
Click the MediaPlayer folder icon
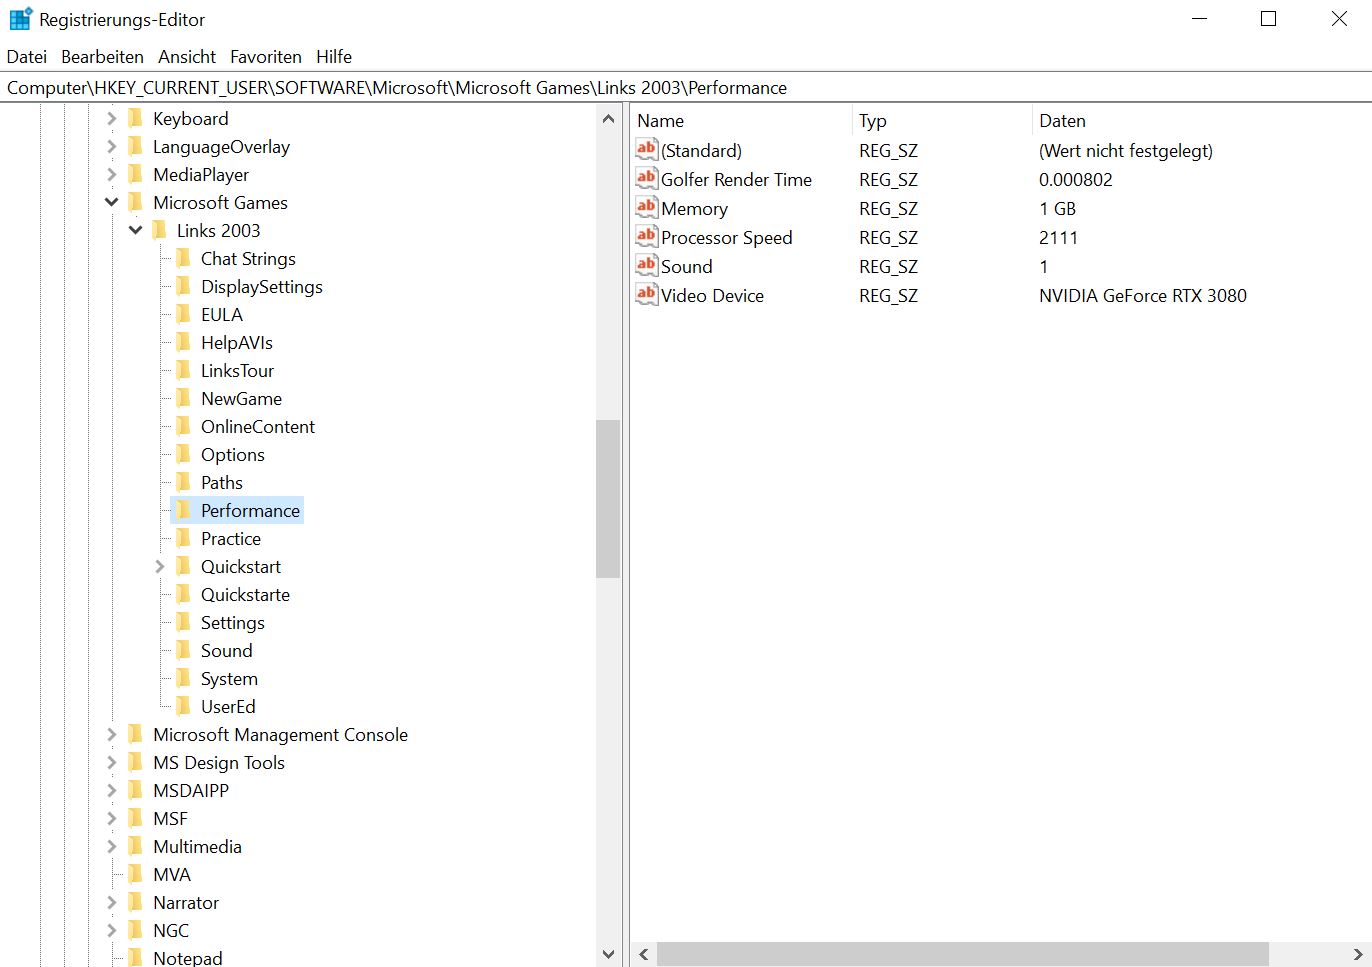click(x=136, y=174)
